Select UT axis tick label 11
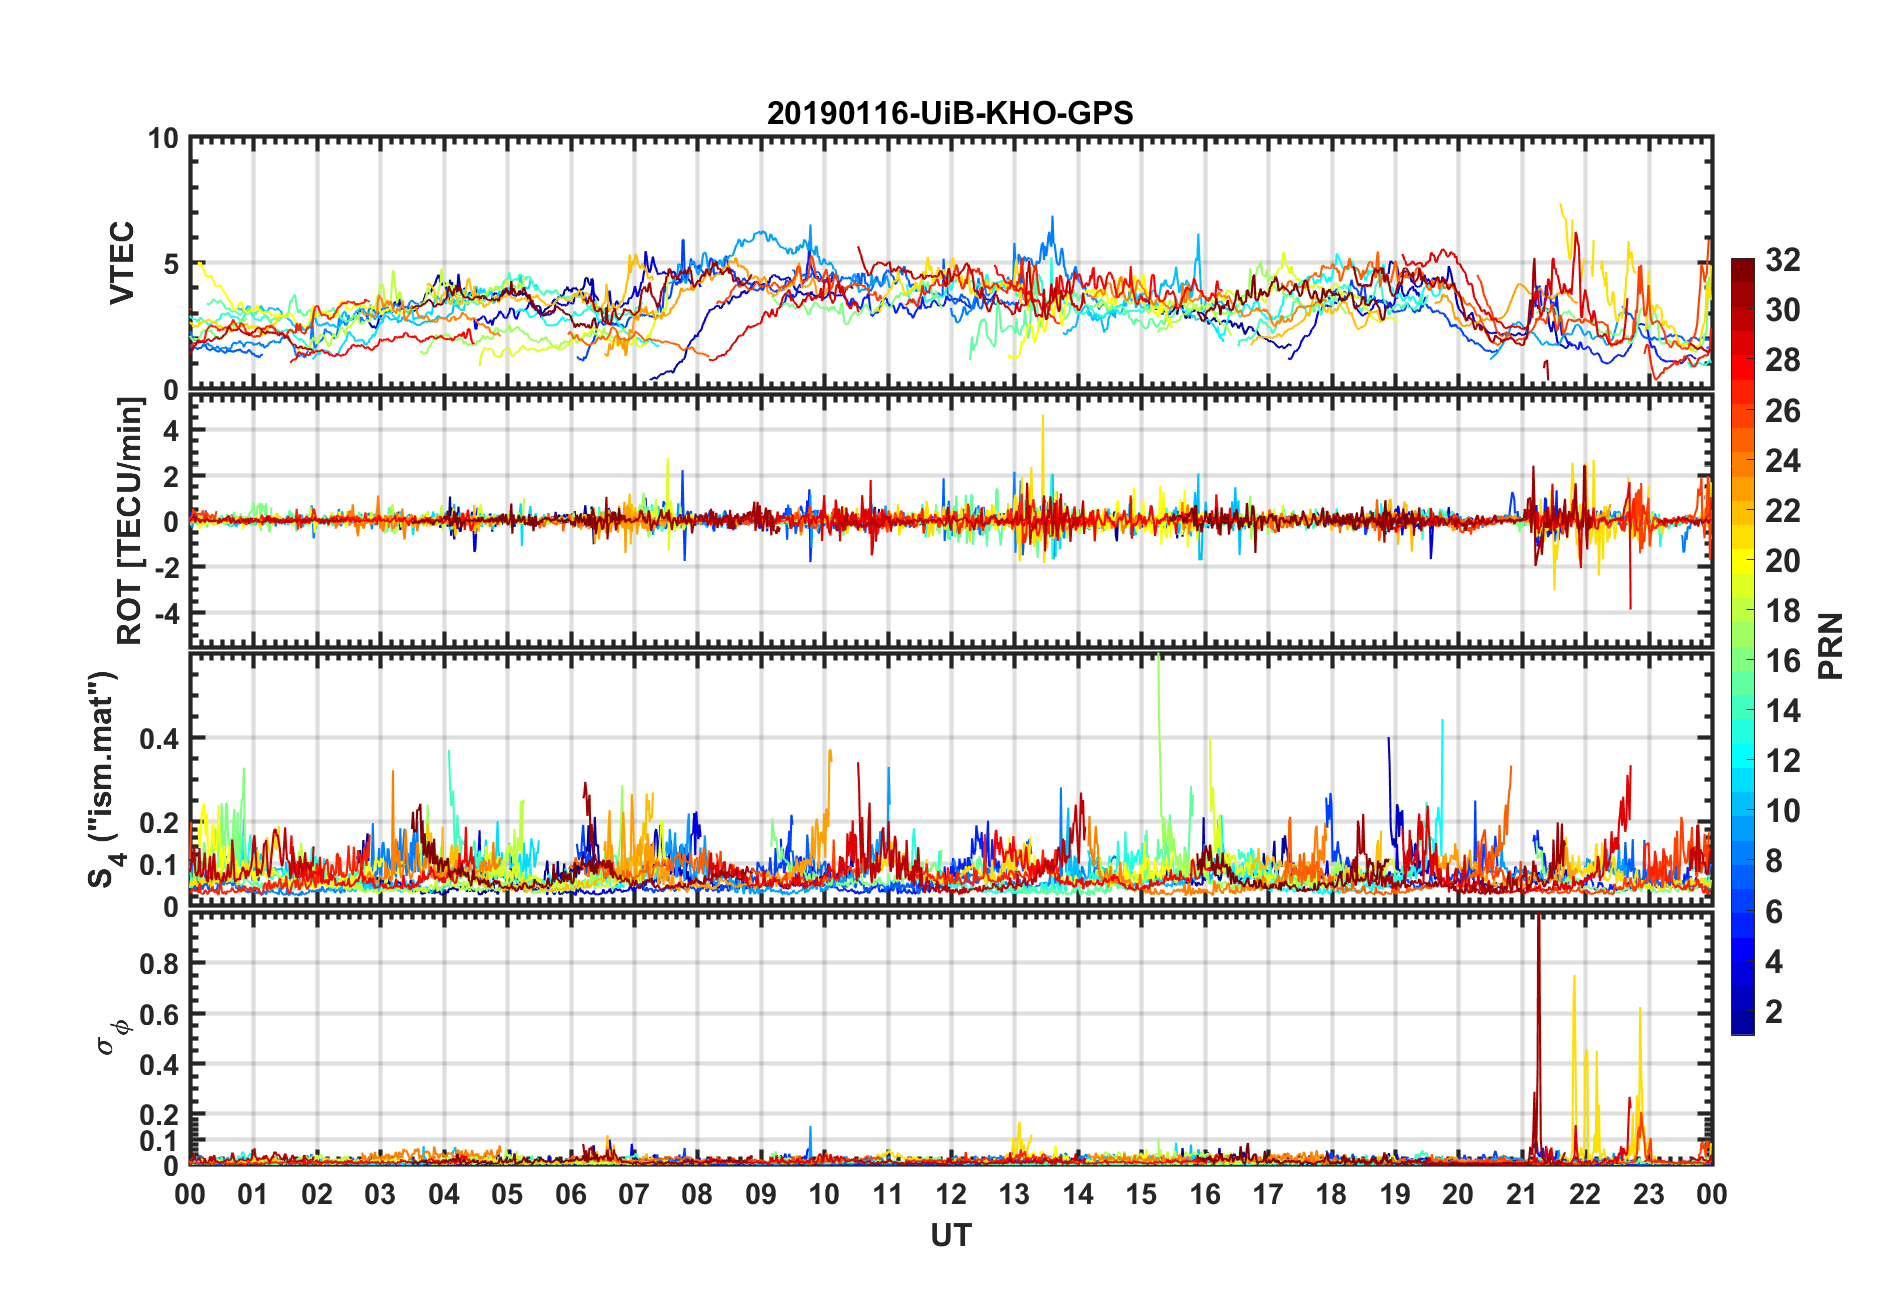The width and height of the screenshot is (1902, 1292). (x=887, y=1194)
